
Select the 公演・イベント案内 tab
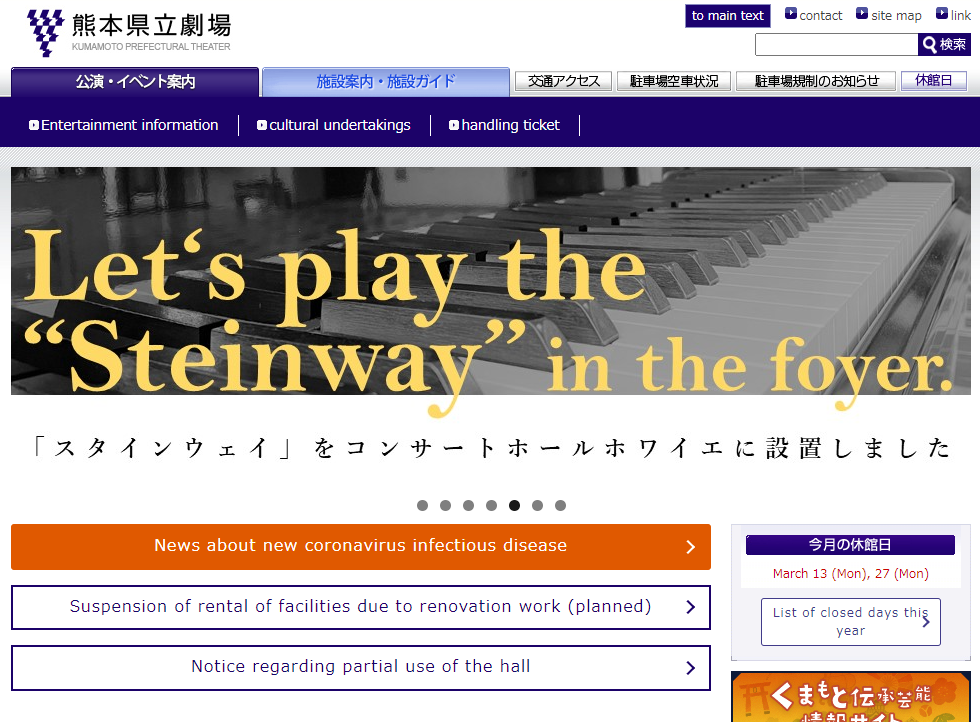(x=135, y=82)
